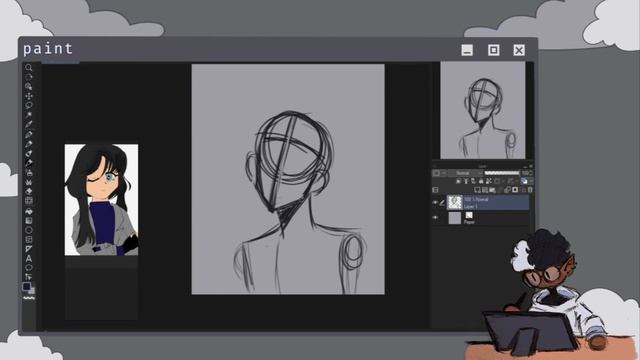Click the Layer 1 thumbnail
Screen dimensions: 640x360
point(455,202)
